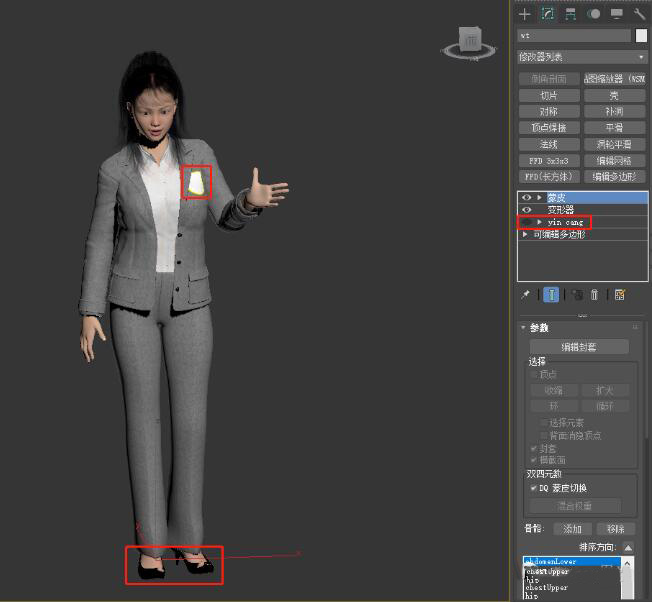The image size is (652, 602).
Task: Open the Configure Modifier Sets icon
Action: 620,295
